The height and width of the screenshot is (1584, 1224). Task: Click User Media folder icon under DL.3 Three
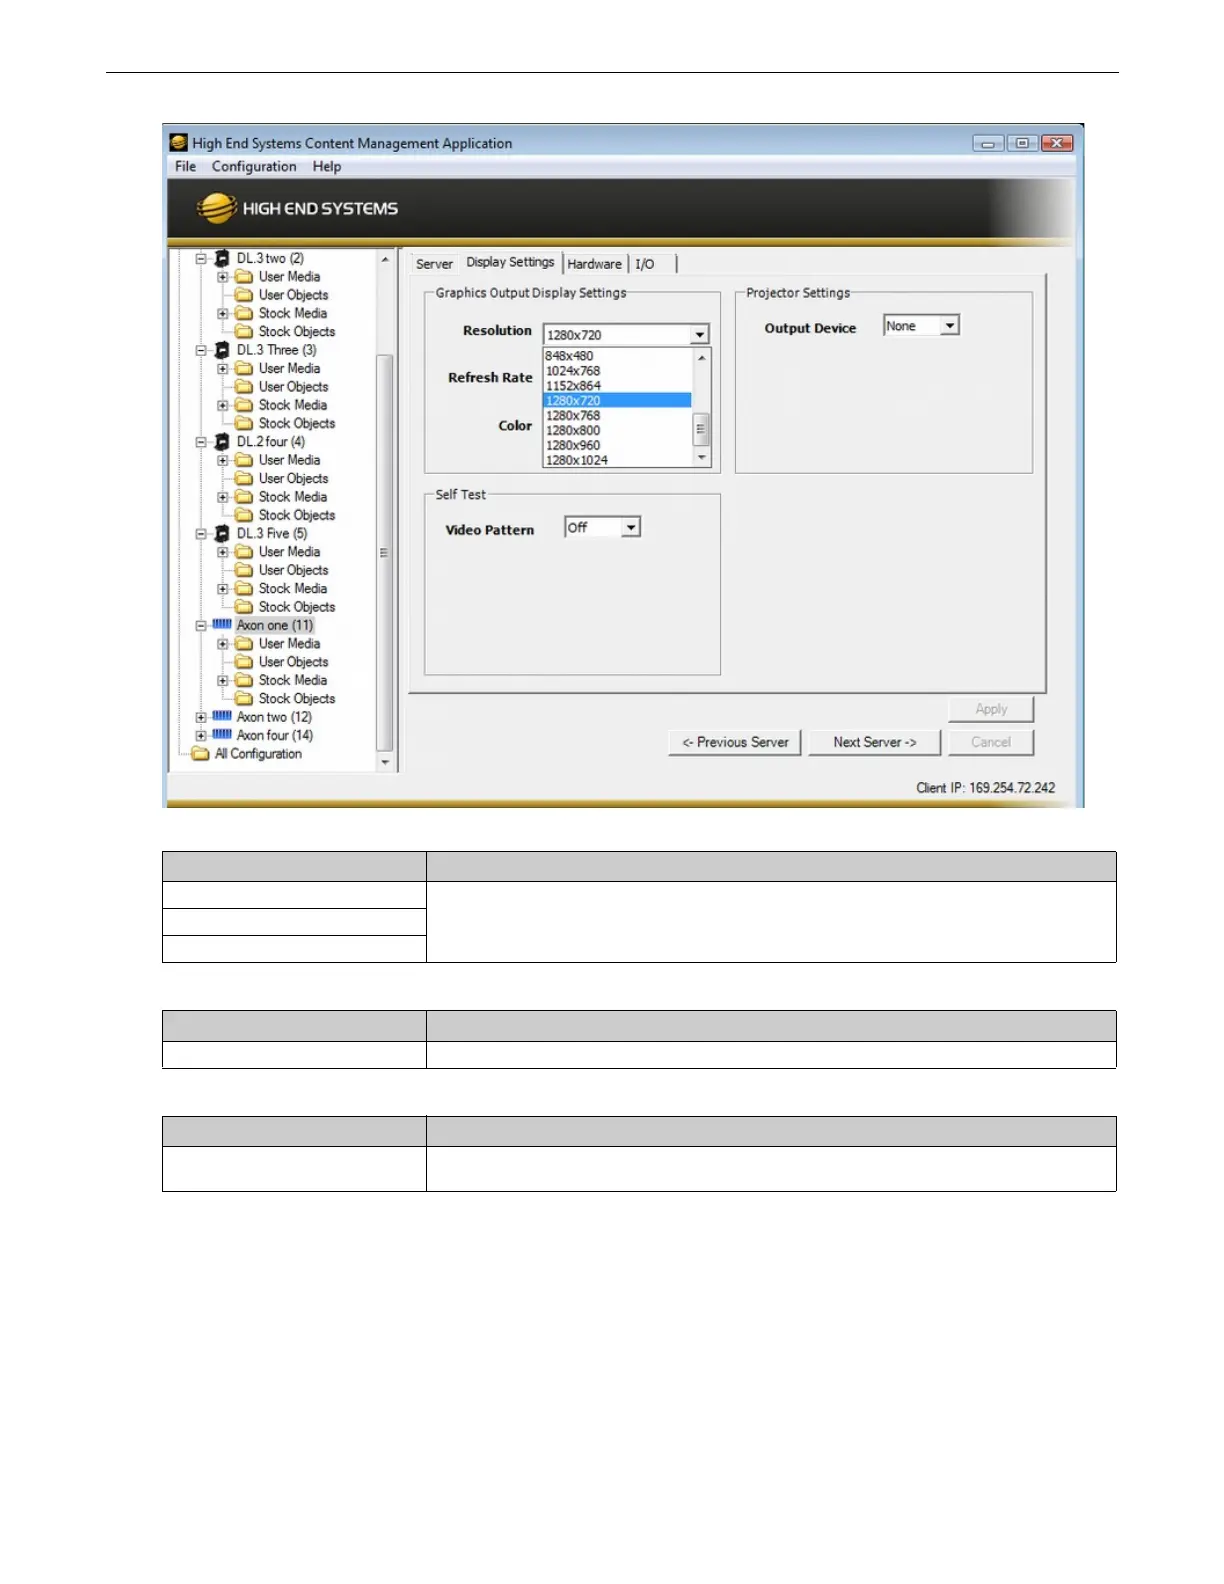coord(244,369)
